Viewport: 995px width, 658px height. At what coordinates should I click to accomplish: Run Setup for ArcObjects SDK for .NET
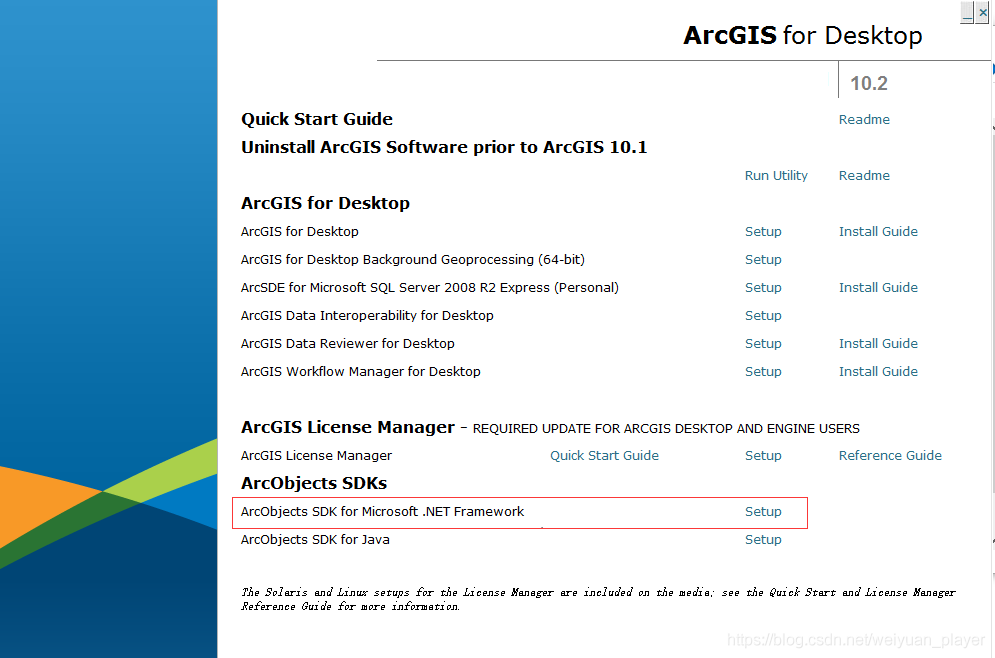coord(763,511)
